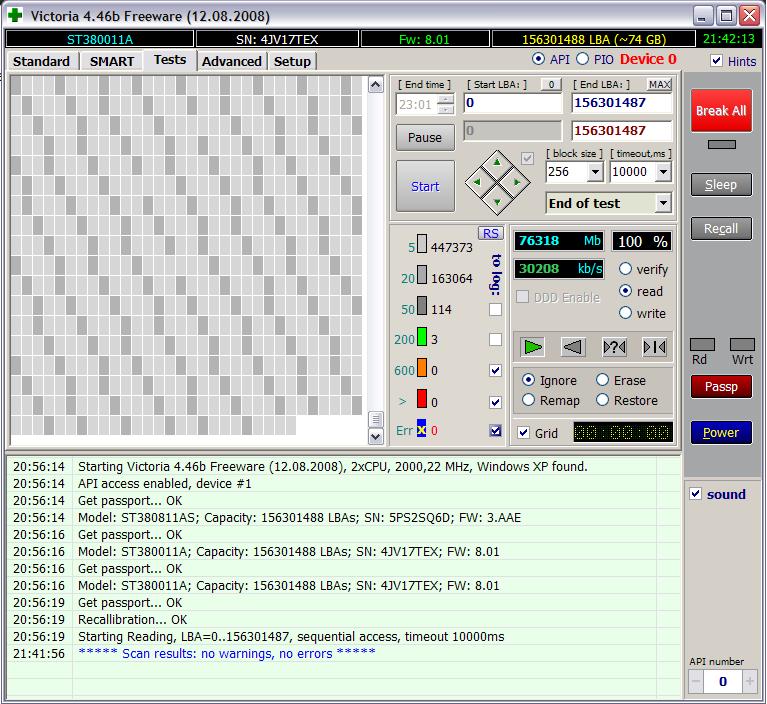Click the up arrow of the diamond navigator
Screen dimensions: 767x704
(497, 162)
